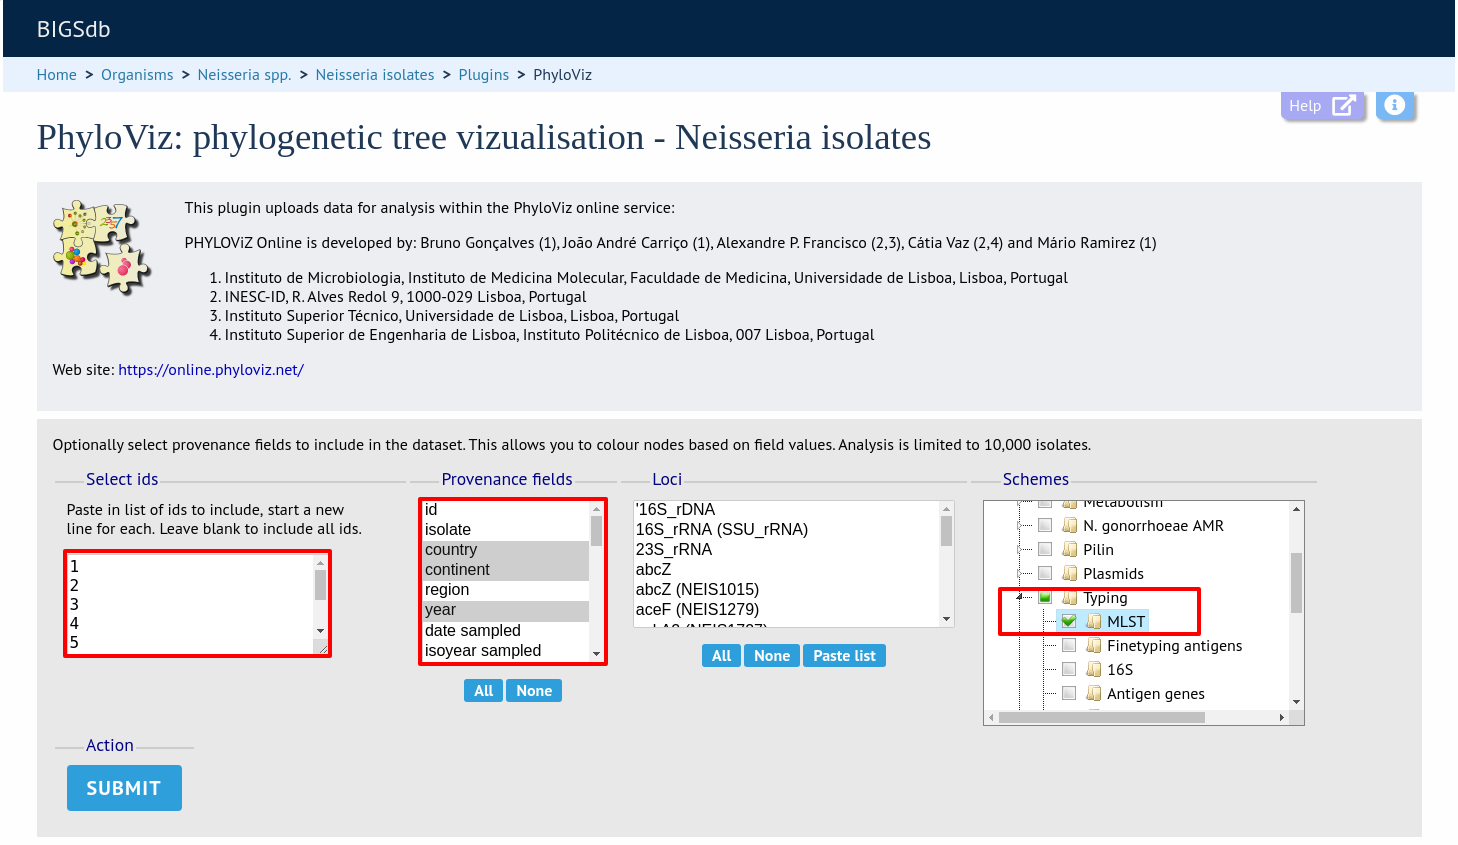Click the BIGSdb header title
The height and width of the screenshot is (845, 1458).
coord(74,29)
